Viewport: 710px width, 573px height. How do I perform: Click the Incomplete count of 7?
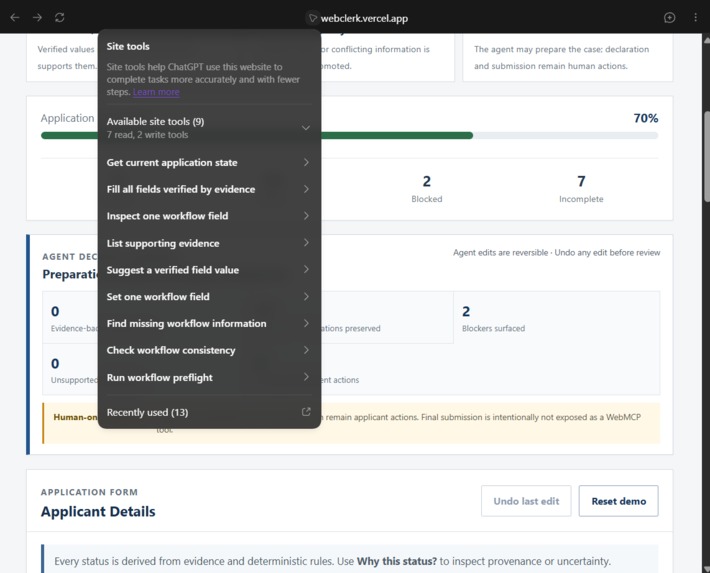[x=581, y=182]
